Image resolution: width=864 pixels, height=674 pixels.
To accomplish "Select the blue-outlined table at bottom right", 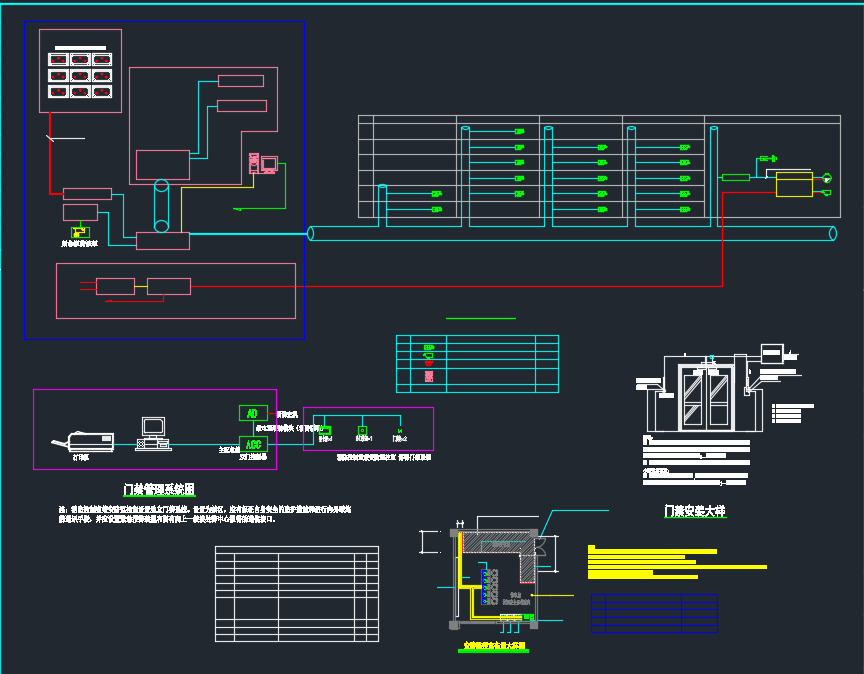I will tap(654, 613).
